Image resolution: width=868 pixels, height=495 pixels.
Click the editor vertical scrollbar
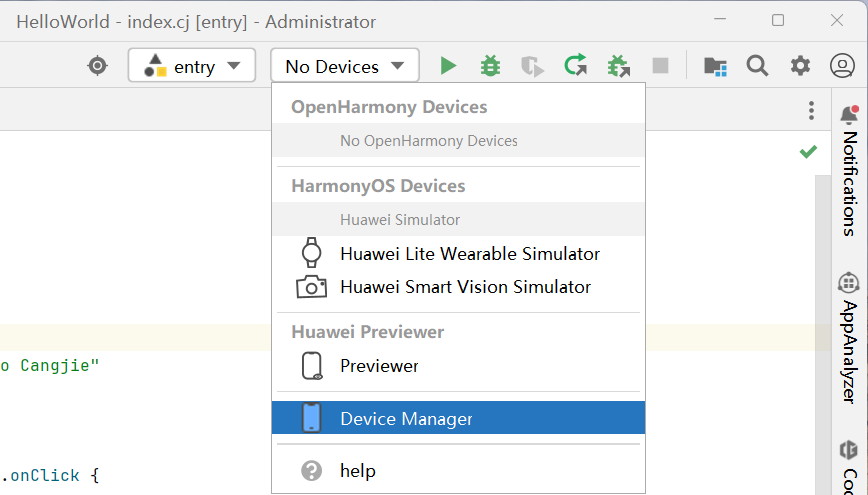(823, 334)
